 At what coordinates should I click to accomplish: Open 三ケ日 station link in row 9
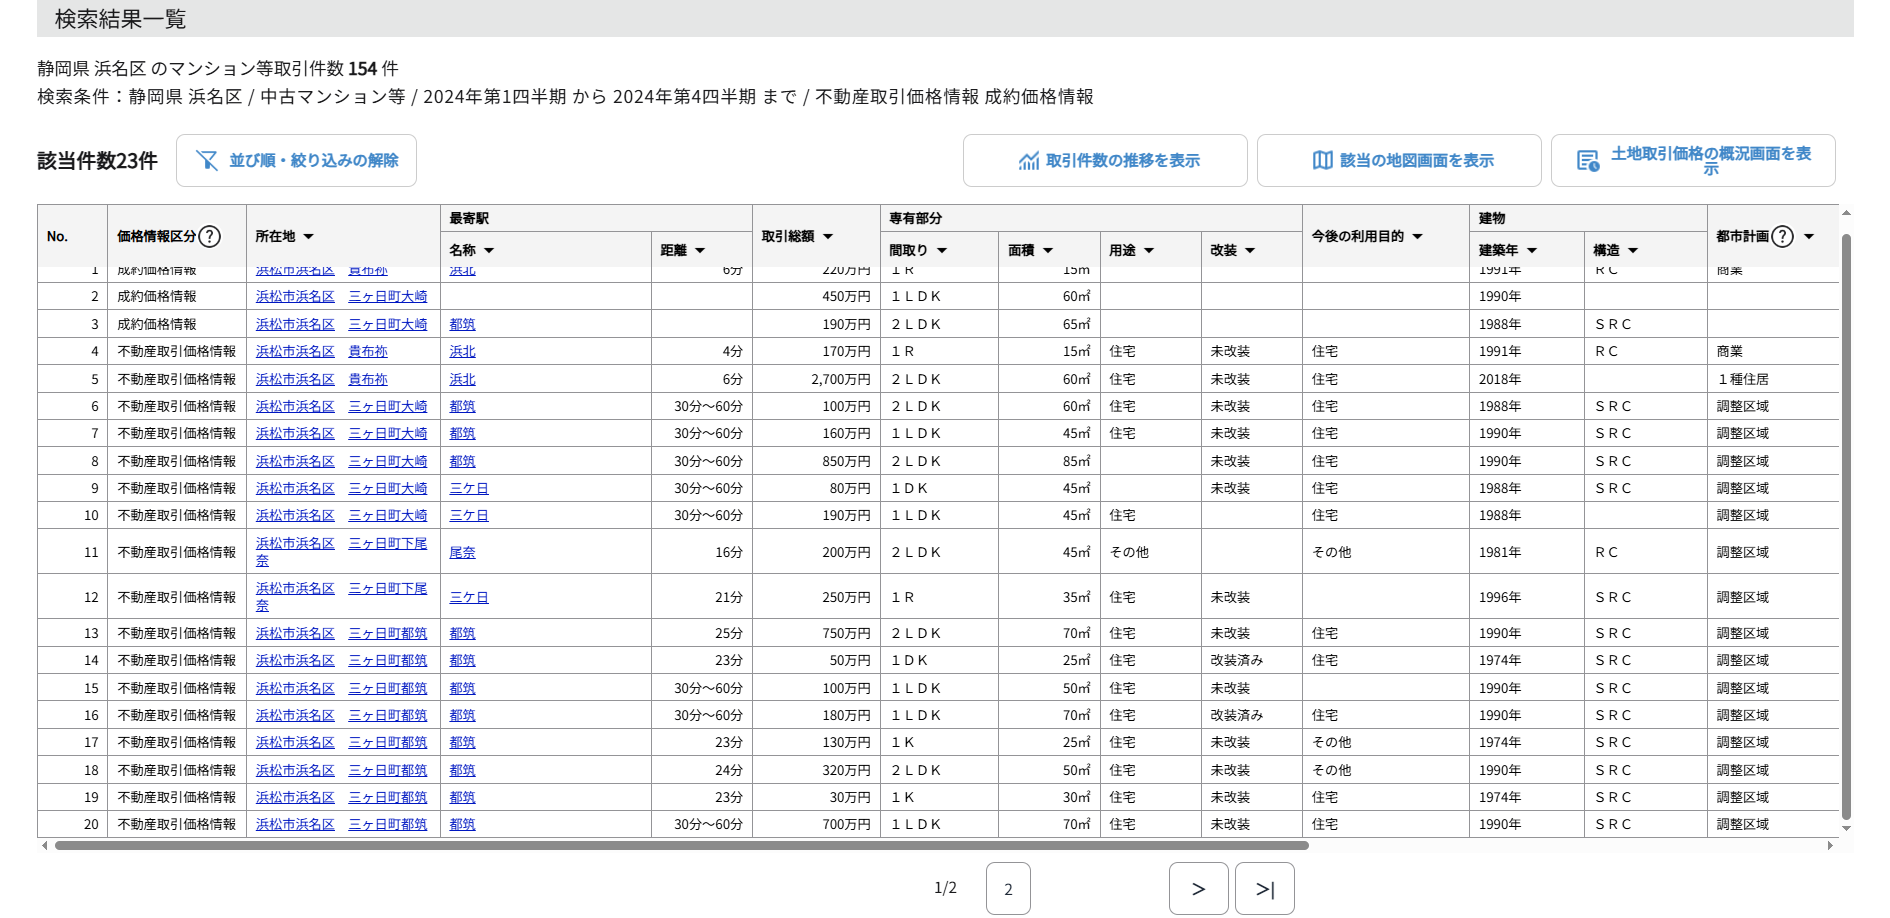pyautogui.click(x=469, y=489)
